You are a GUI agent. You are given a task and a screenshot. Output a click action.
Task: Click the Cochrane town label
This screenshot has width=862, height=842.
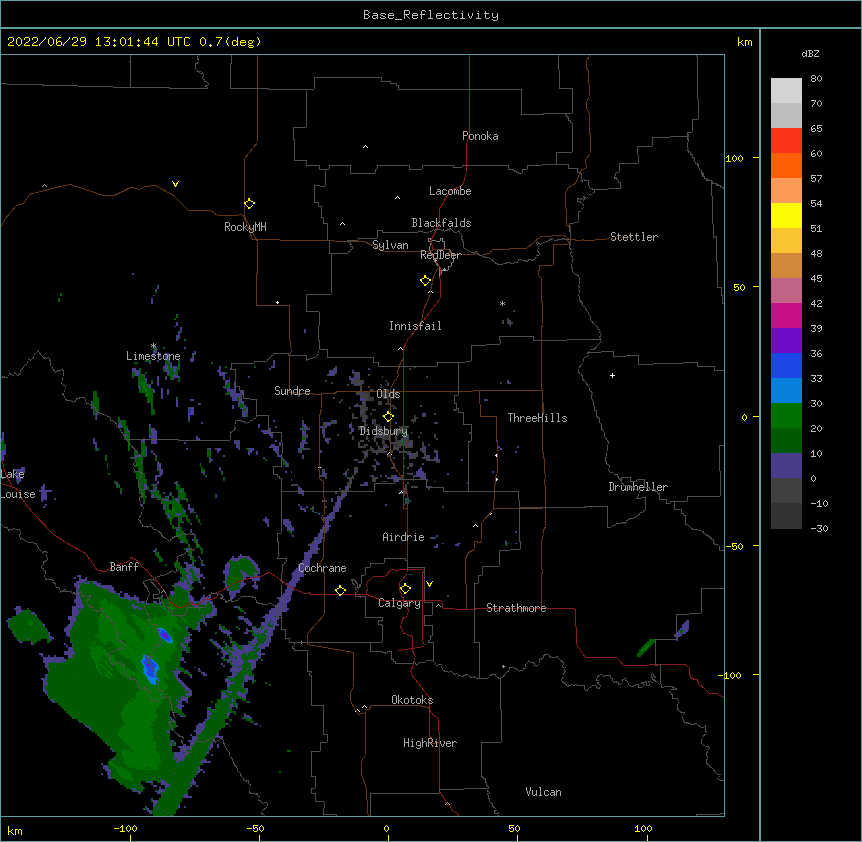(322, 568)
